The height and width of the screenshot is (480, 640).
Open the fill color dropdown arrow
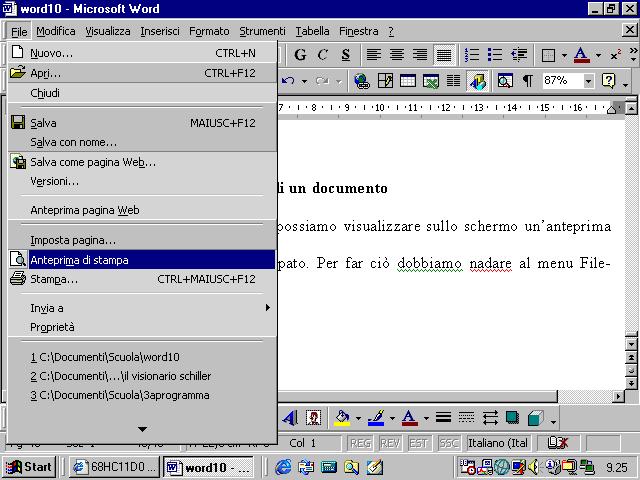[358, 418]
